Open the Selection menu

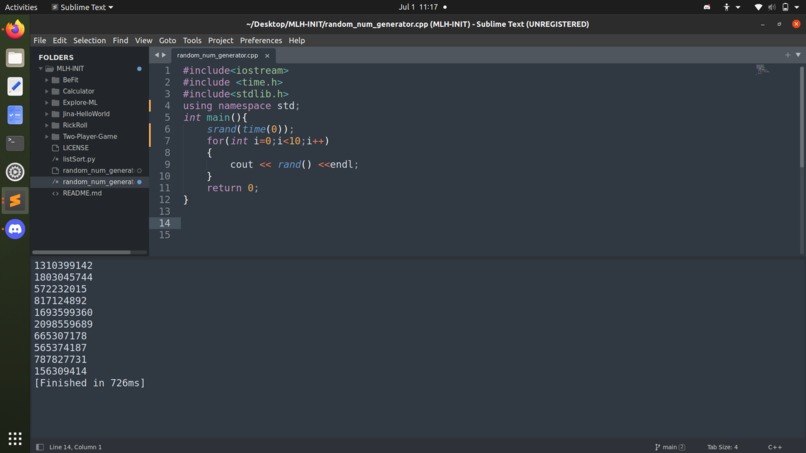(x=89, y=40)
